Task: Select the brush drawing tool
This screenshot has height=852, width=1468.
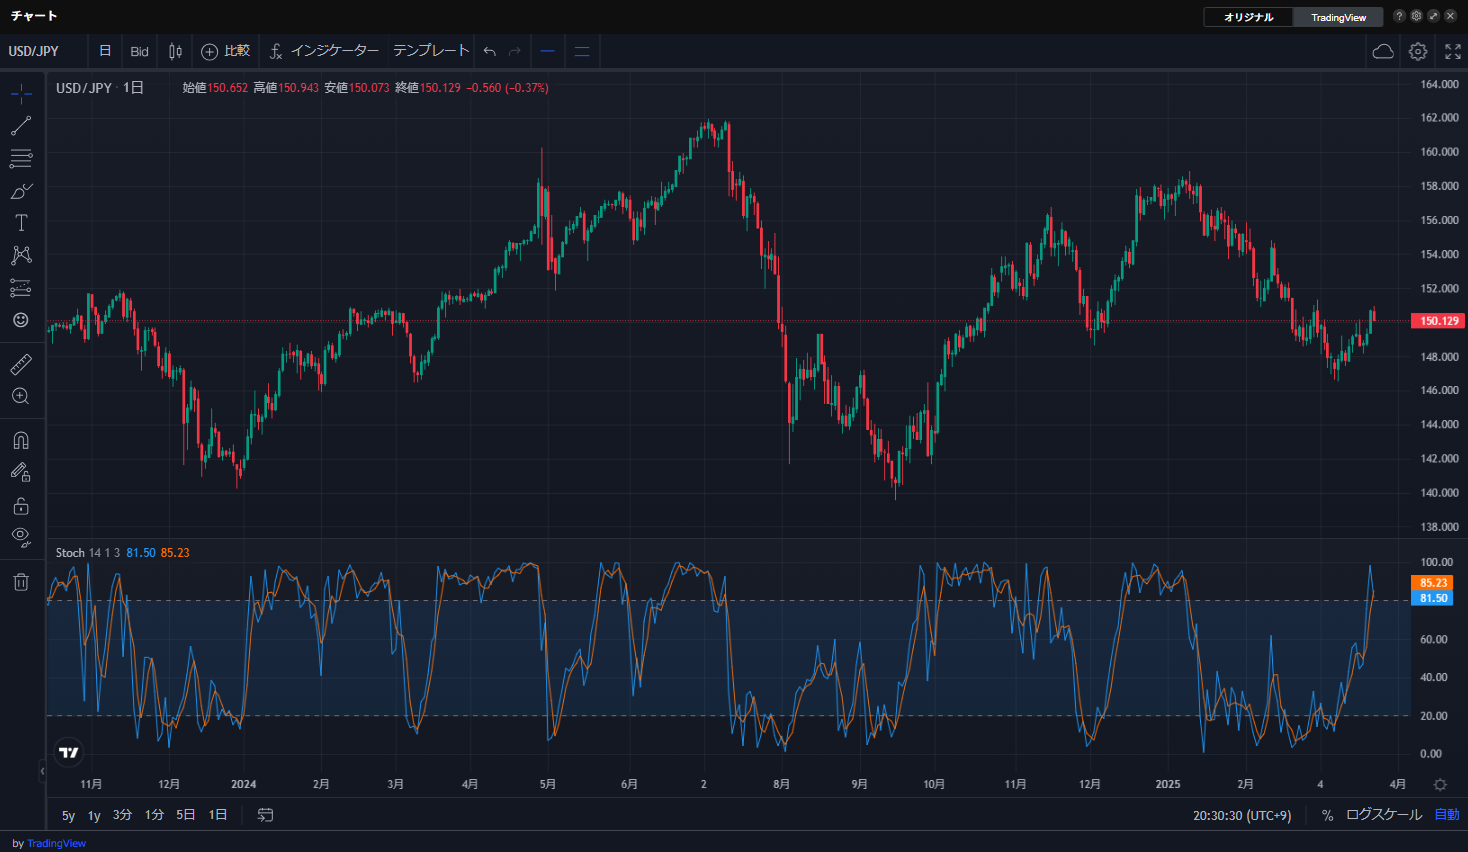Action: (x=21, y=191)
